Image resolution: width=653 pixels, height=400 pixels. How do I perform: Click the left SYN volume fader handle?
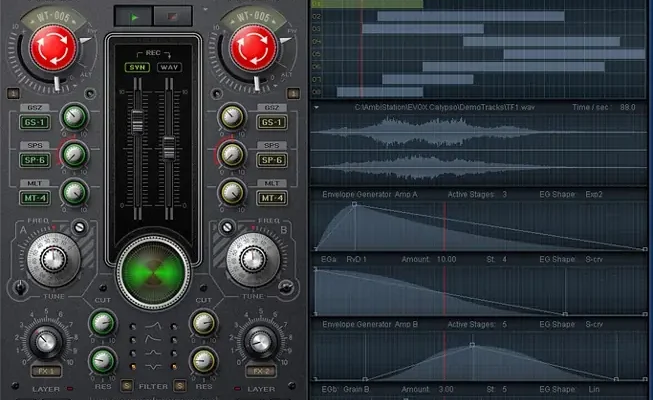[134, 121]
